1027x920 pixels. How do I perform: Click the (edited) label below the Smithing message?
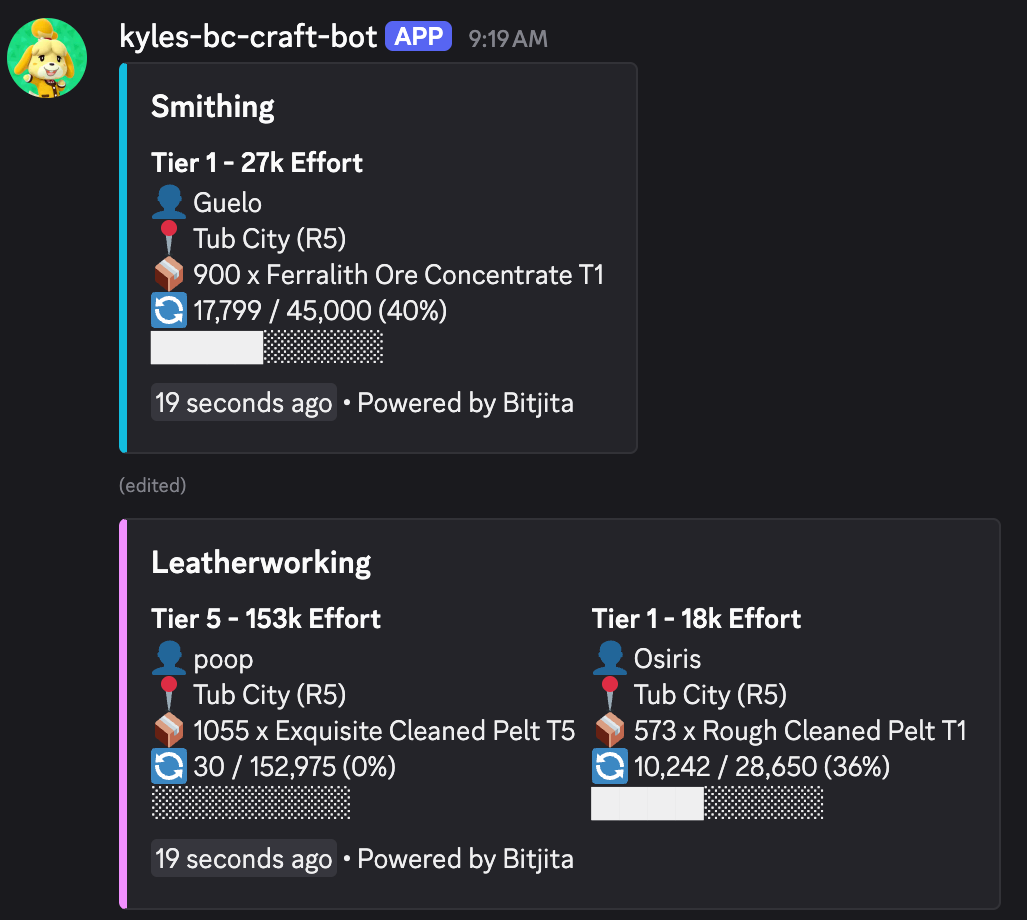[x=152, y=485]
